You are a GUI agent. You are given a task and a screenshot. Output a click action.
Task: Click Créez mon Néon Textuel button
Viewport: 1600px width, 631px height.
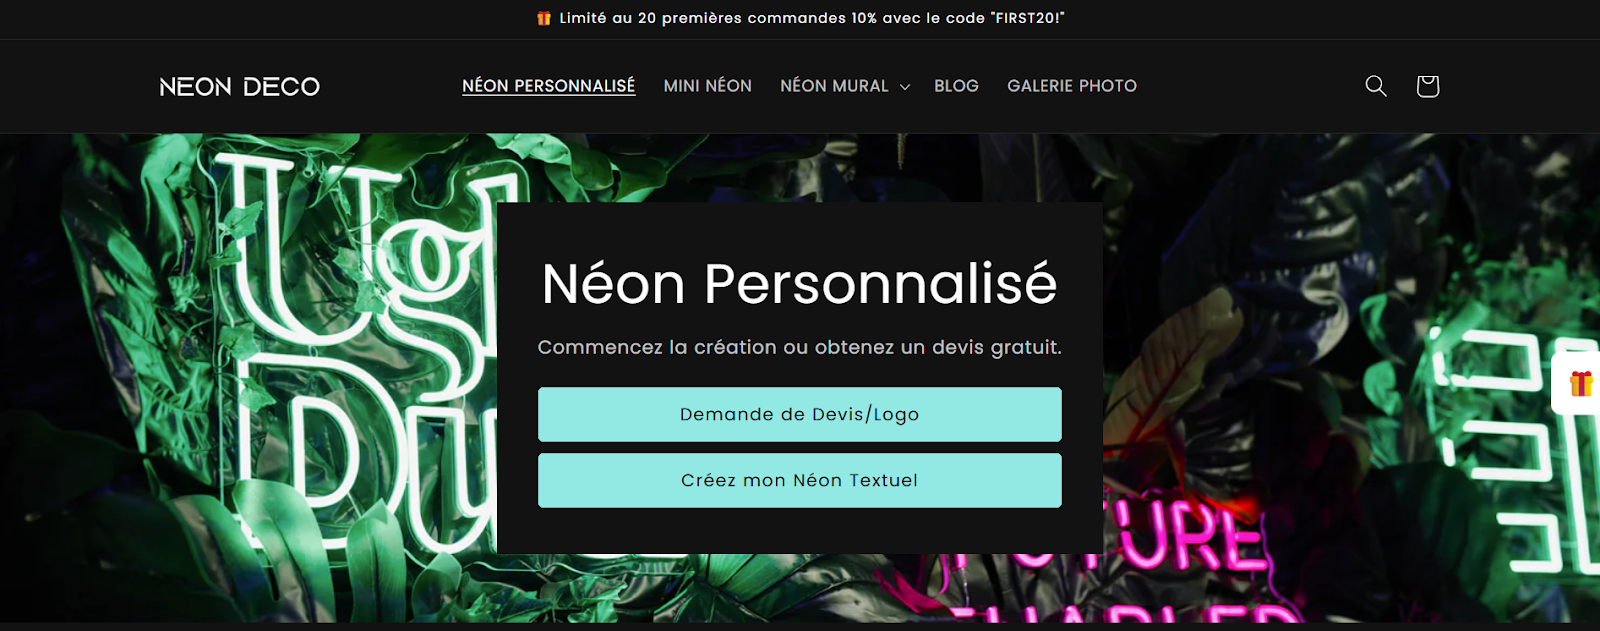tap(800, 480)
